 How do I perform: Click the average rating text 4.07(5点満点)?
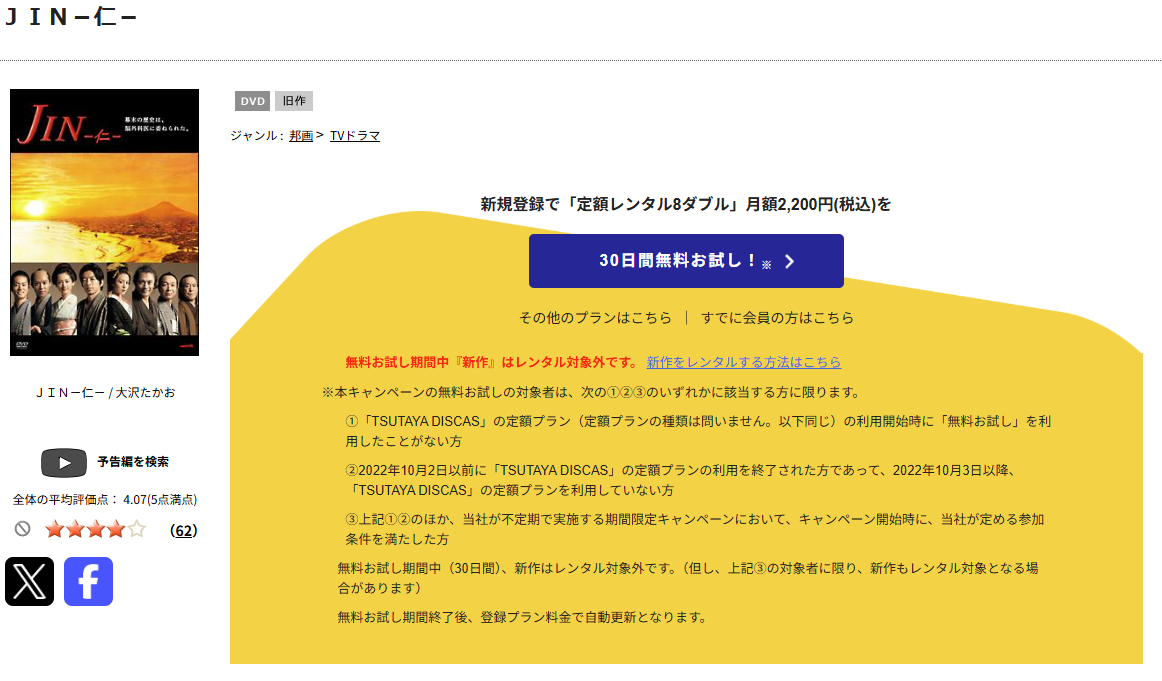tap(160, 500)
